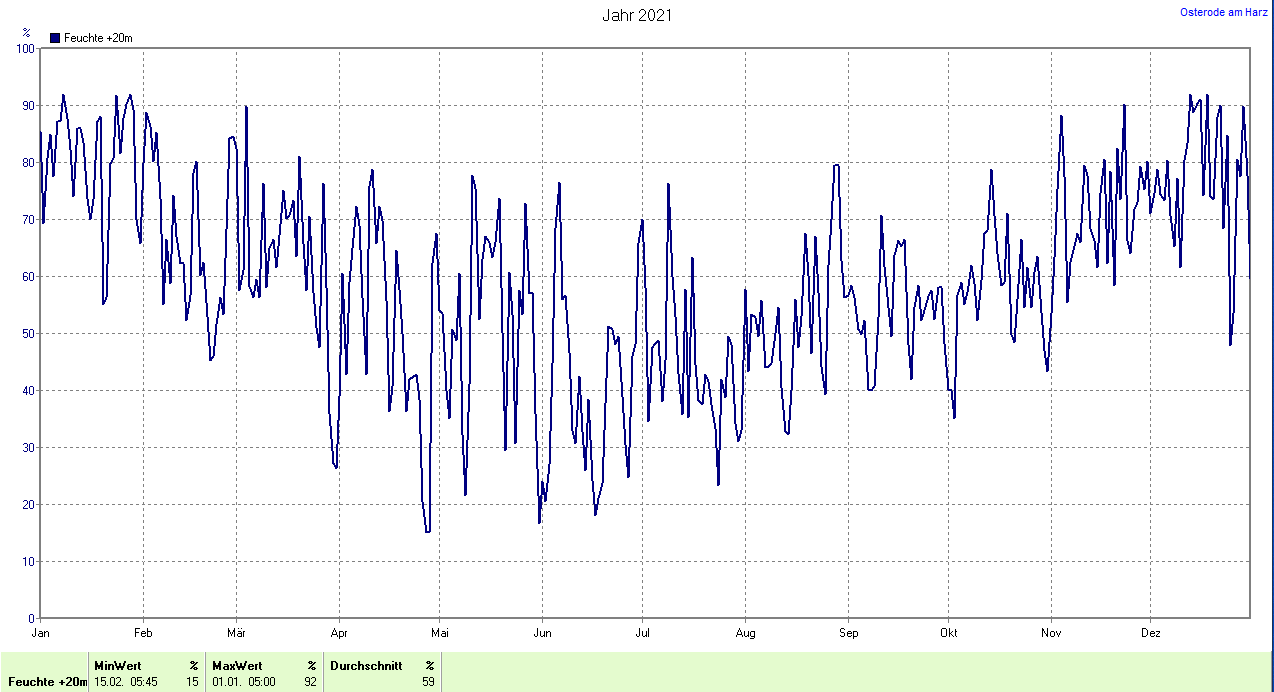Pick the Mai month axis label
Image resolution: width=1274 pixels, height=692 pixels.
coord(439,632)
